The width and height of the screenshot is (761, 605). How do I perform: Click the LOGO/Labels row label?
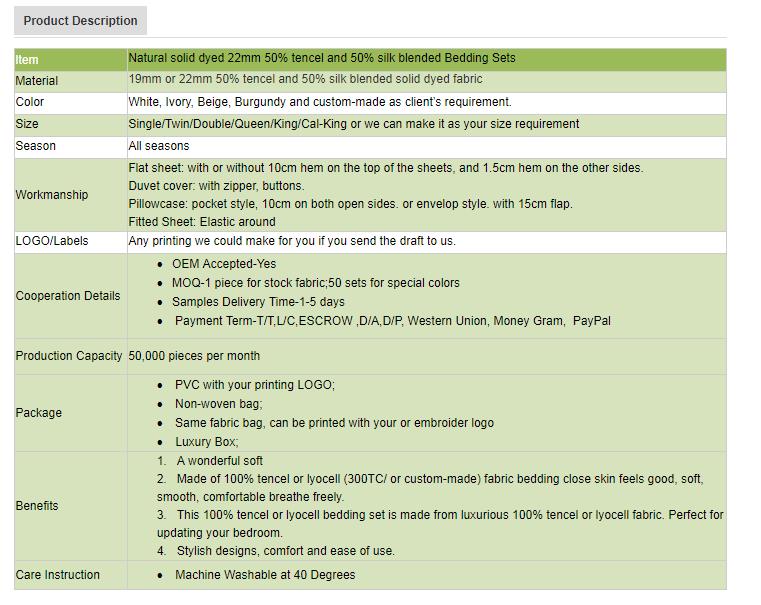51,241
